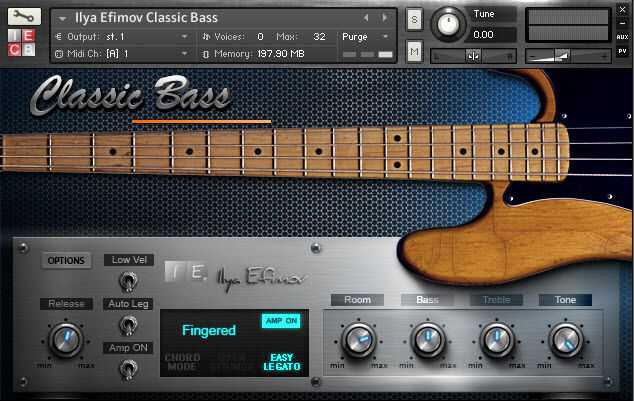Toggle EASY LEGATO in the display
634x401 pixels.
282,362
